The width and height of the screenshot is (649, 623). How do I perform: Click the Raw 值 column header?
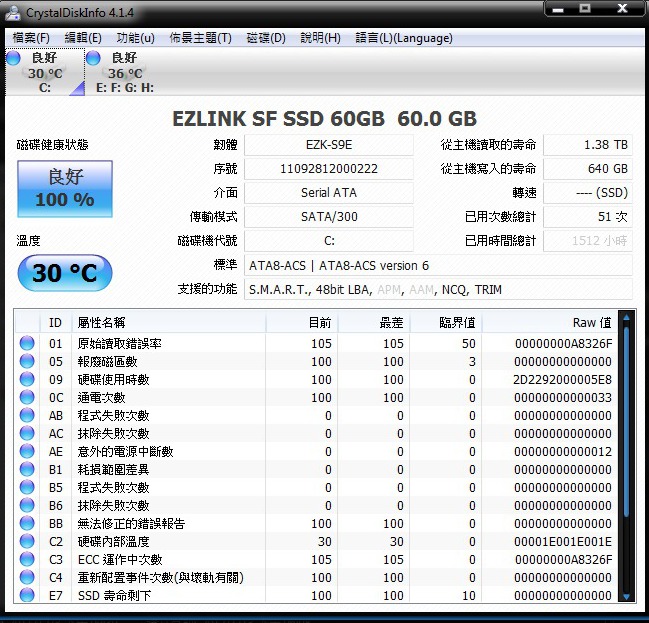pyautogui.click(x=550, y=322)
